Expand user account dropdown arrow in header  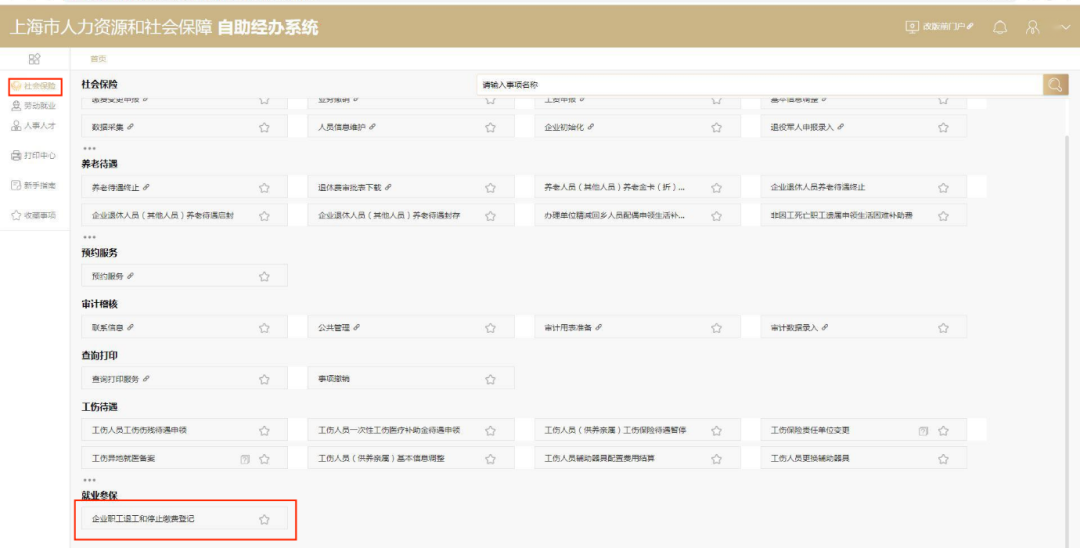(1065, 28)
